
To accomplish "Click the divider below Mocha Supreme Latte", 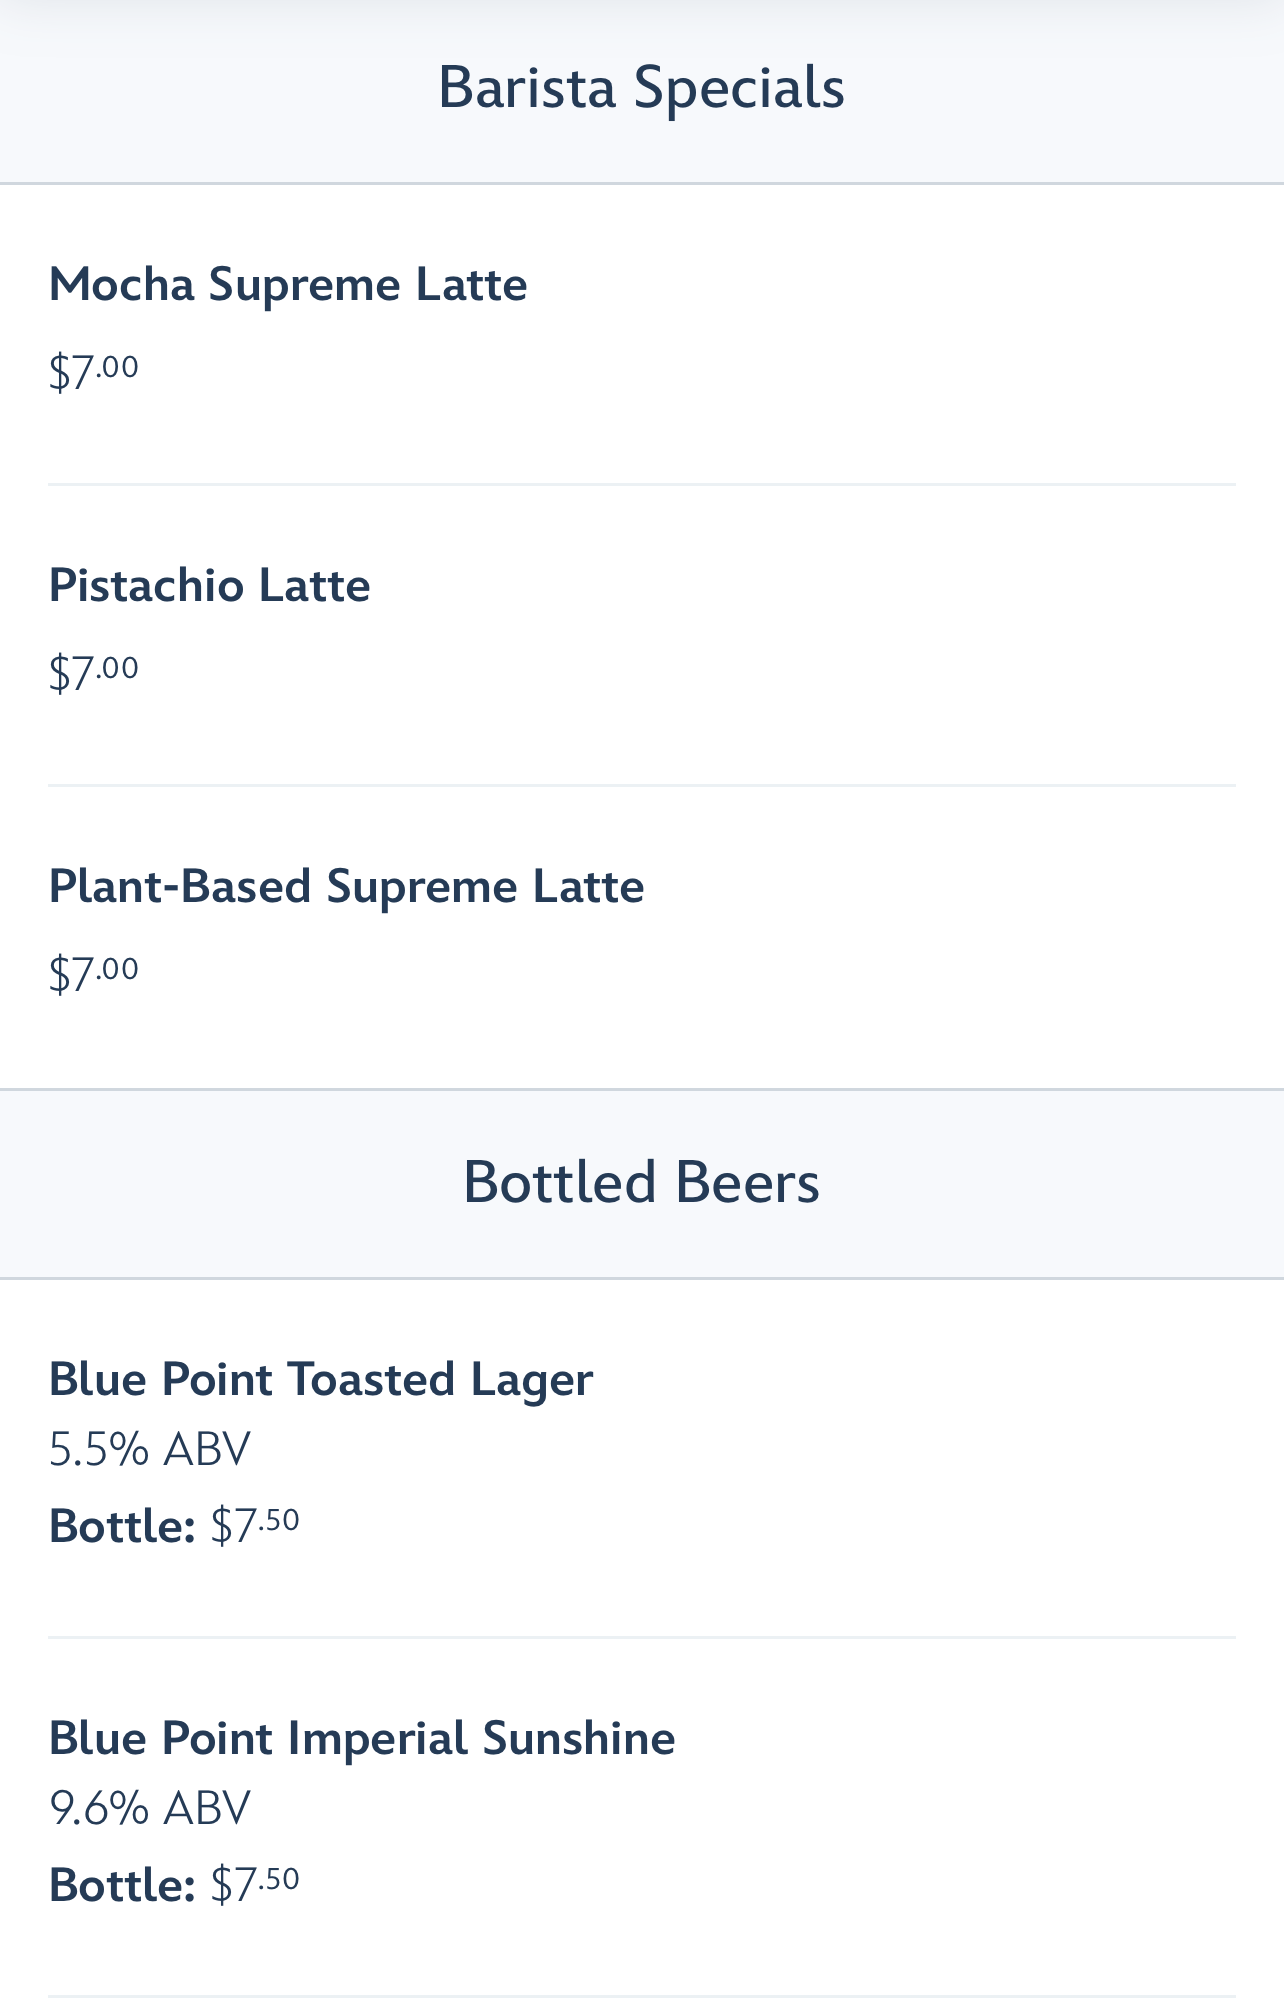I will 641,485.
